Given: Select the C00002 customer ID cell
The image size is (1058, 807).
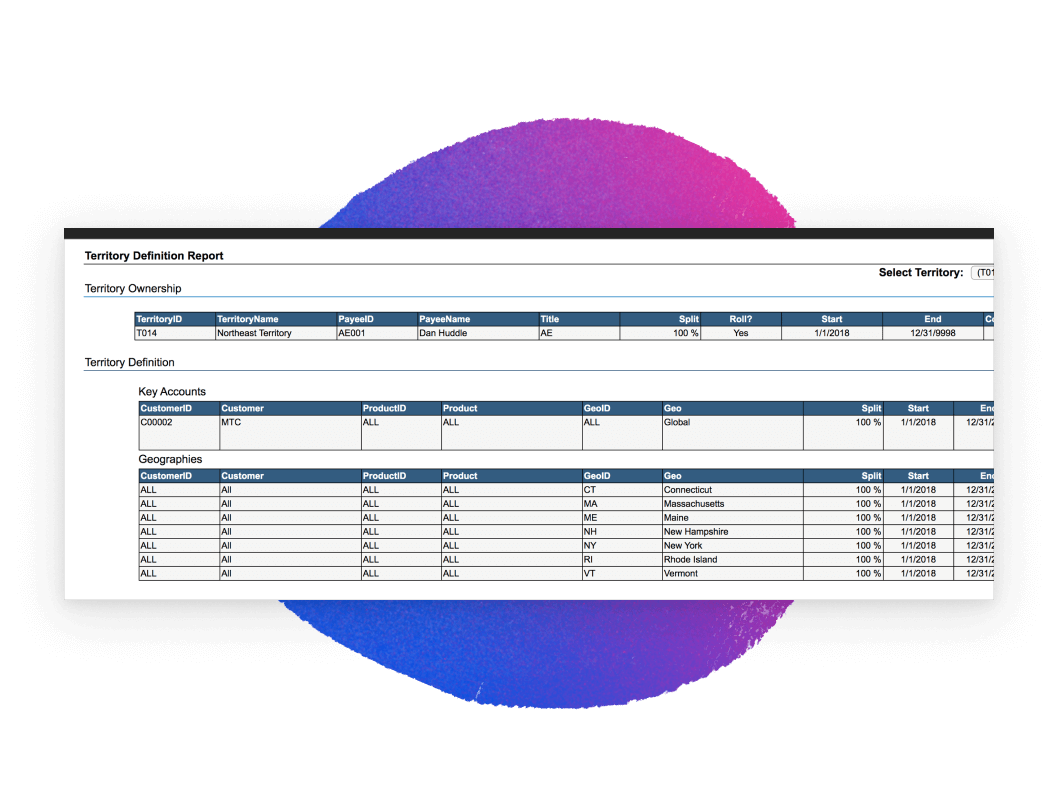Looking at the screenshot, I should (179, 433).
